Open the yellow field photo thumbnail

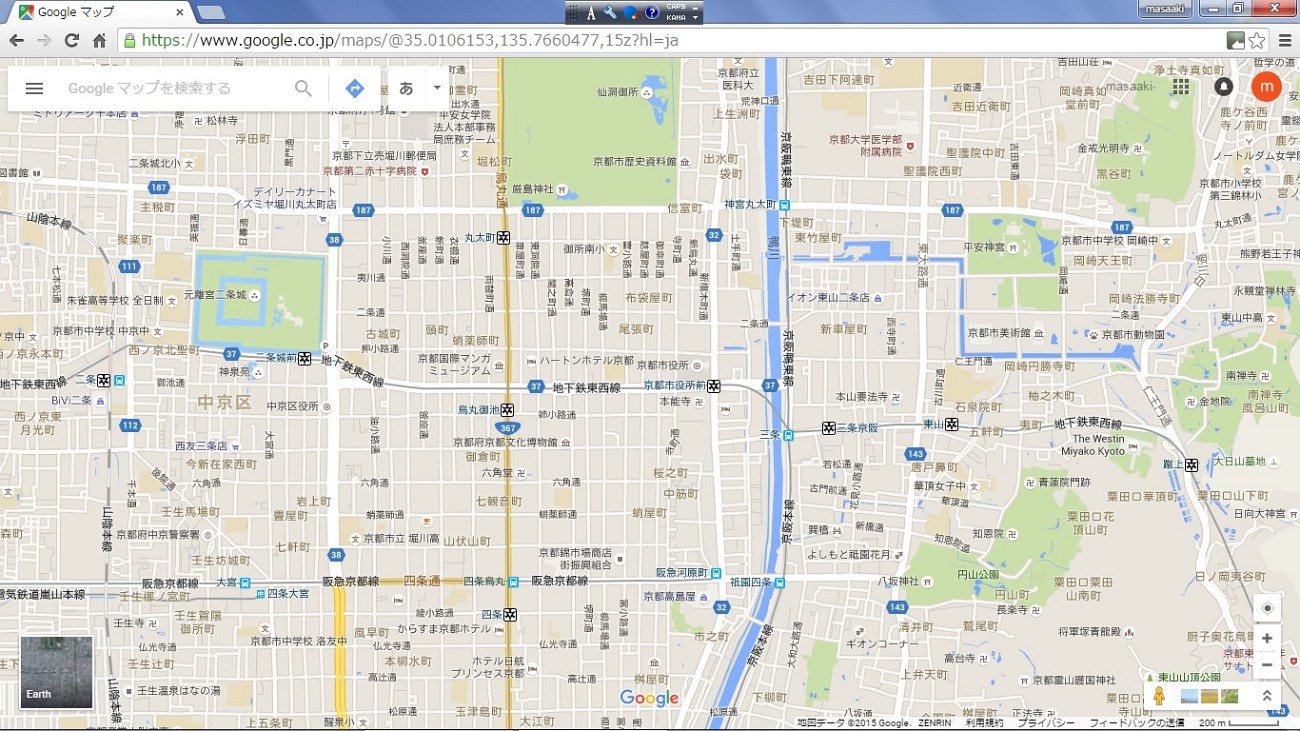click(1209, 696)
